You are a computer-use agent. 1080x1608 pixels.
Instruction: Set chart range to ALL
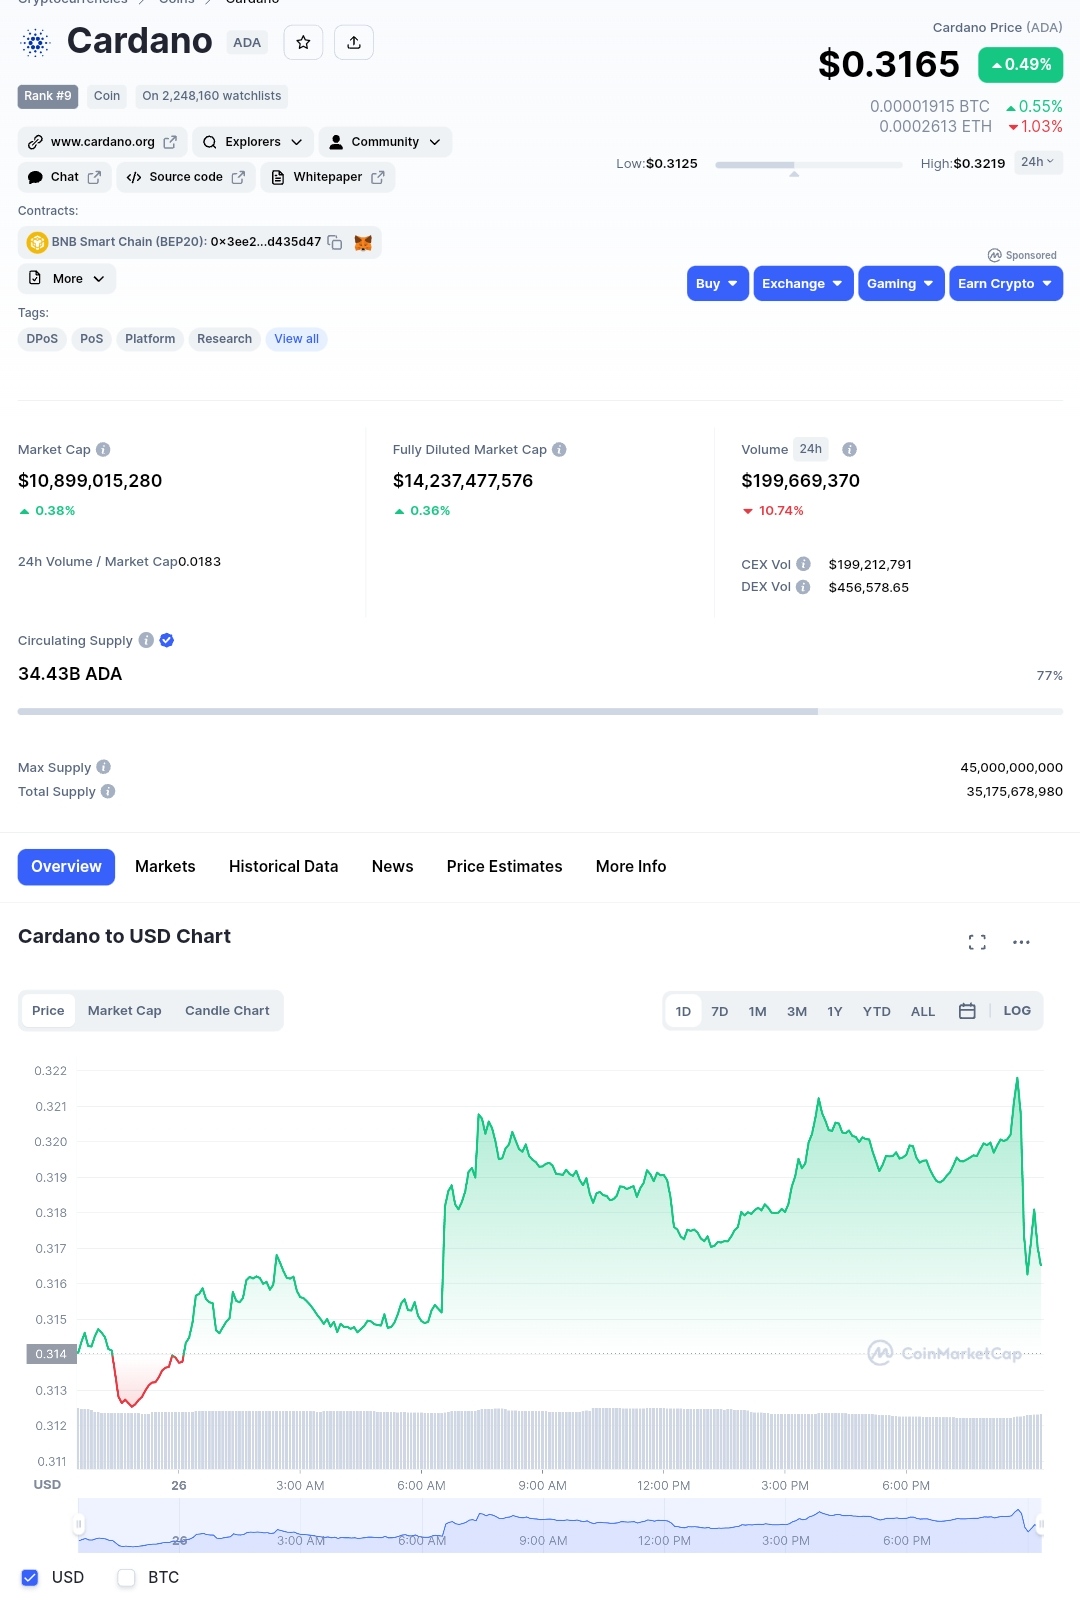[x=923, y=1011]
